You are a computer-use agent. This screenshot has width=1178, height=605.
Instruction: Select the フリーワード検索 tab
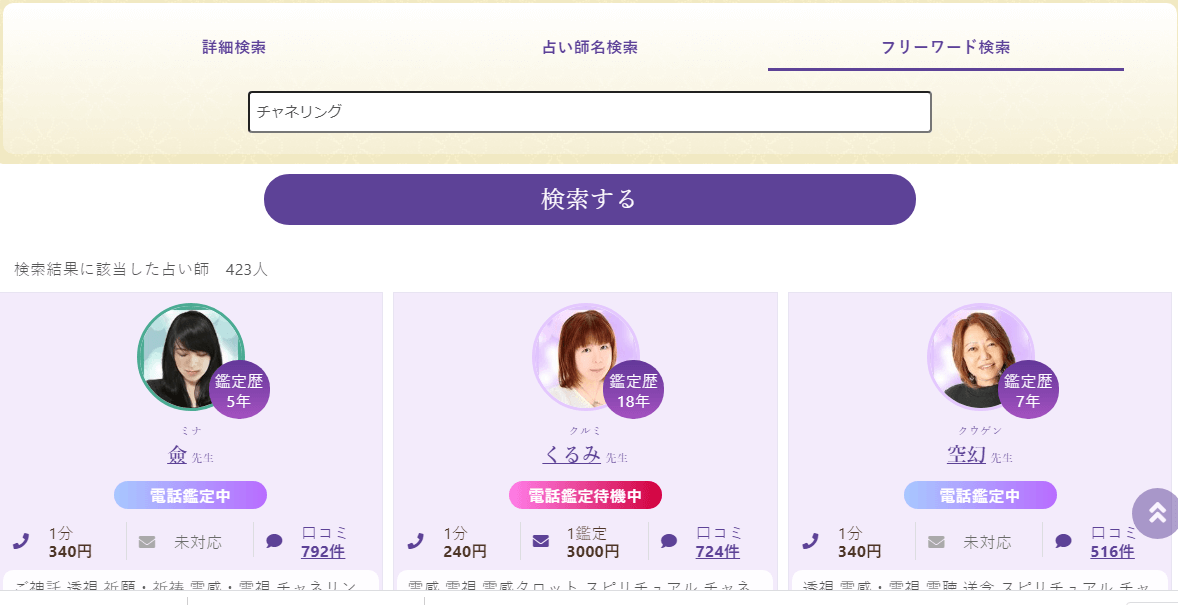945,47
